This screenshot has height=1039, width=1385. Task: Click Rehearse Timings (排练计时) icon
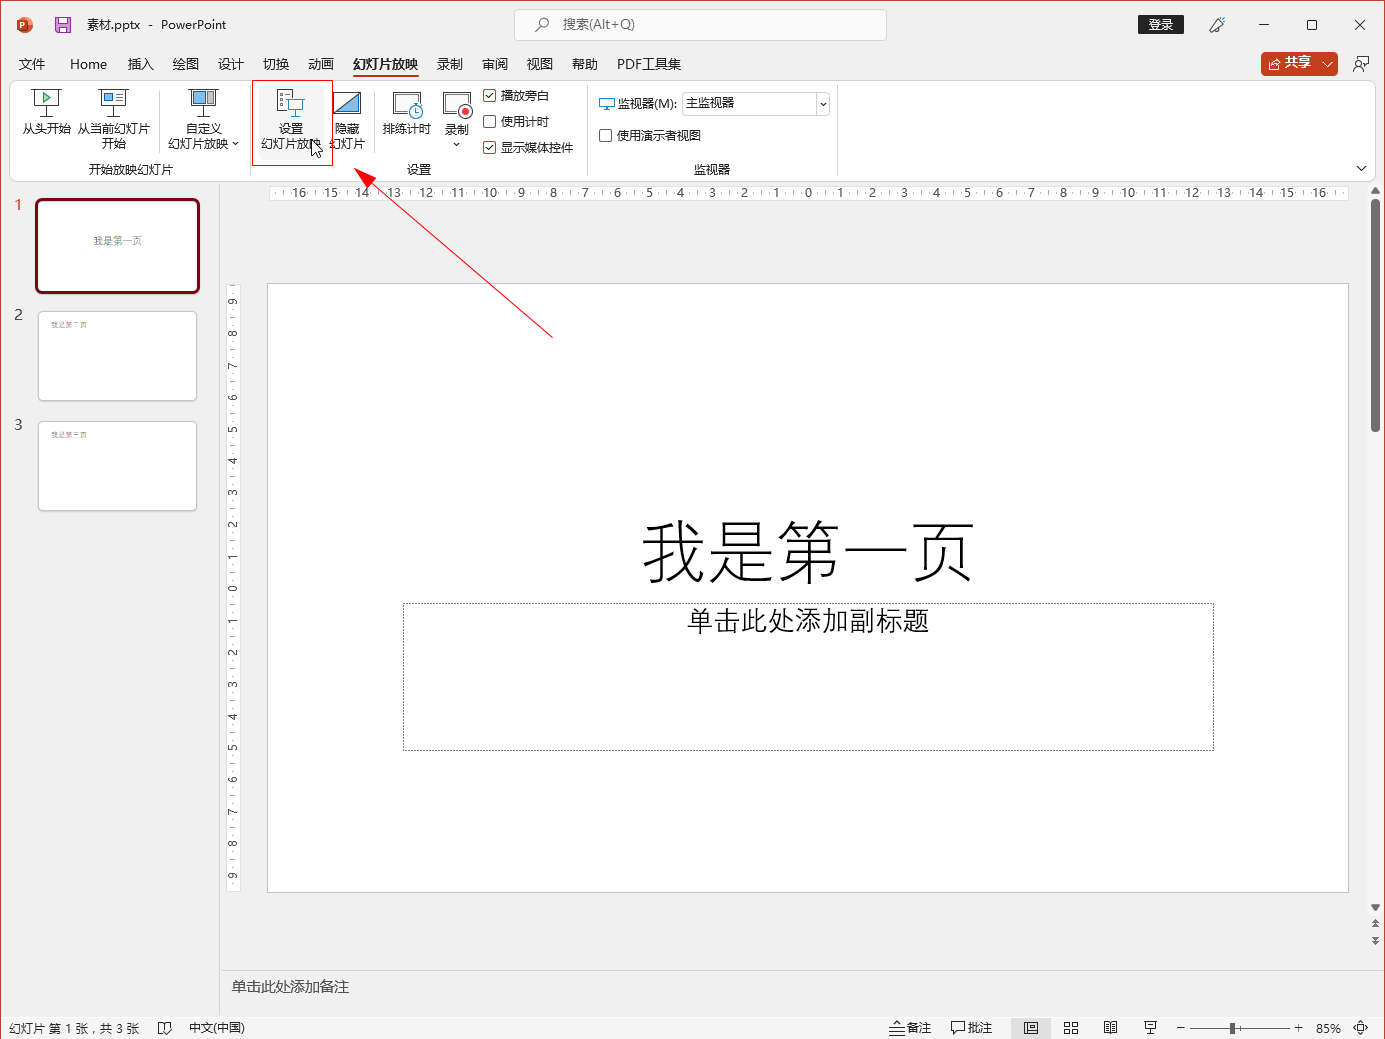tap(407, 105)
